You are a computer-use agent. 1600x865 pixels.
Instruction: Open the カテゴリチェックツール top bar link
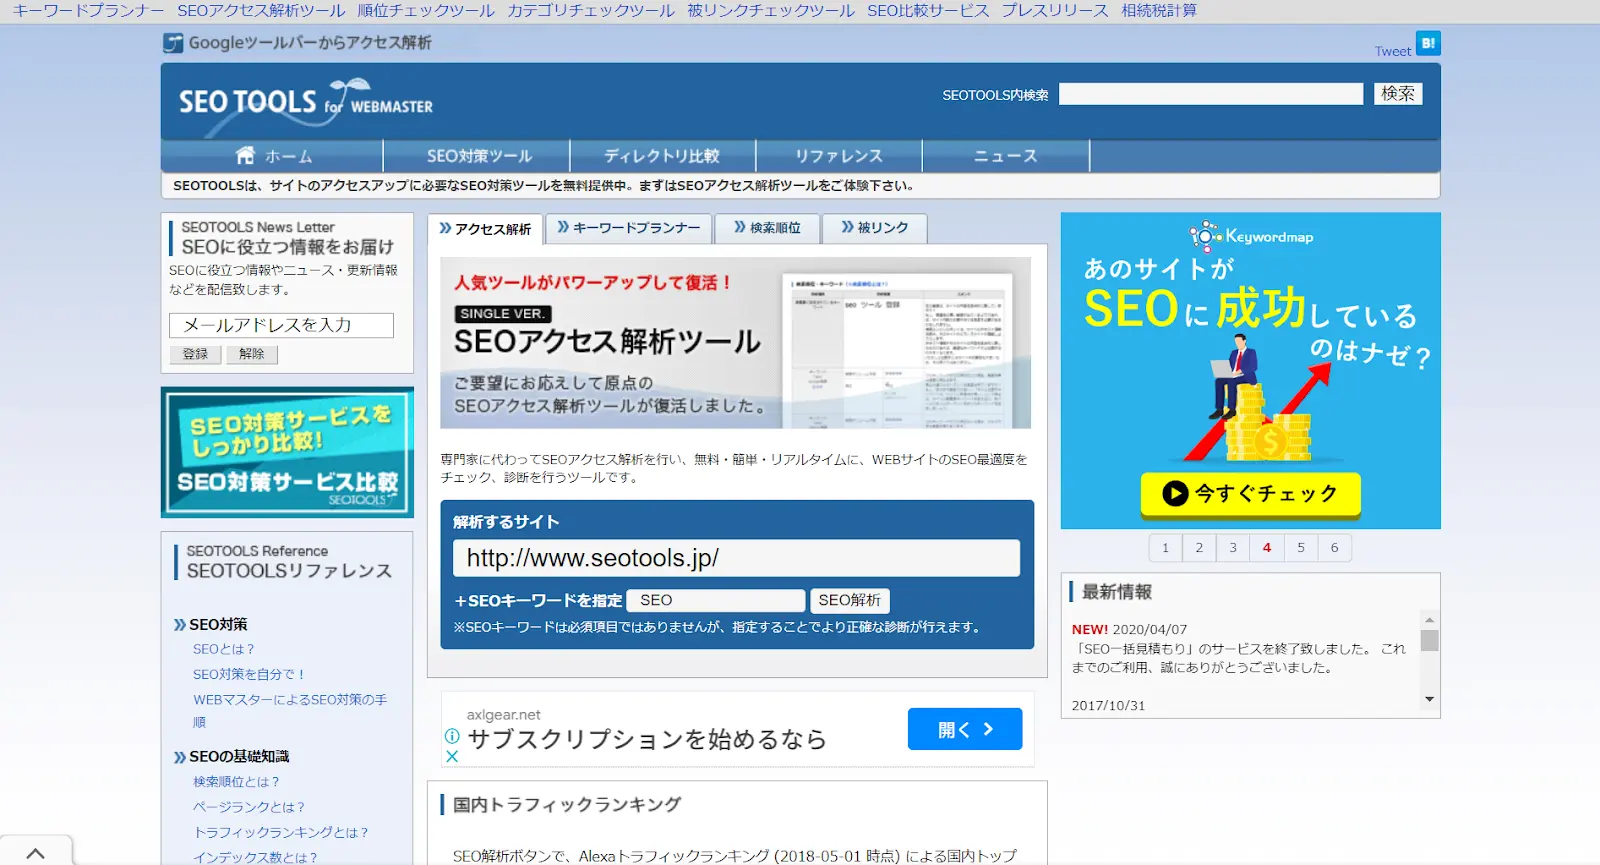pyautogui.click(x=591, y=11)
